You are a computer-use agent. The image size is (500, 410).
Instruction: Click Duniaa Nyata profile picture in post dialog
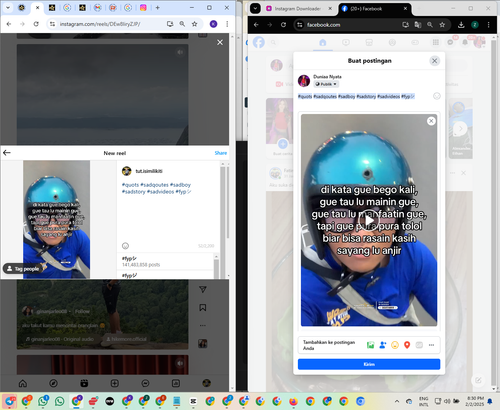tap(304, 81)
